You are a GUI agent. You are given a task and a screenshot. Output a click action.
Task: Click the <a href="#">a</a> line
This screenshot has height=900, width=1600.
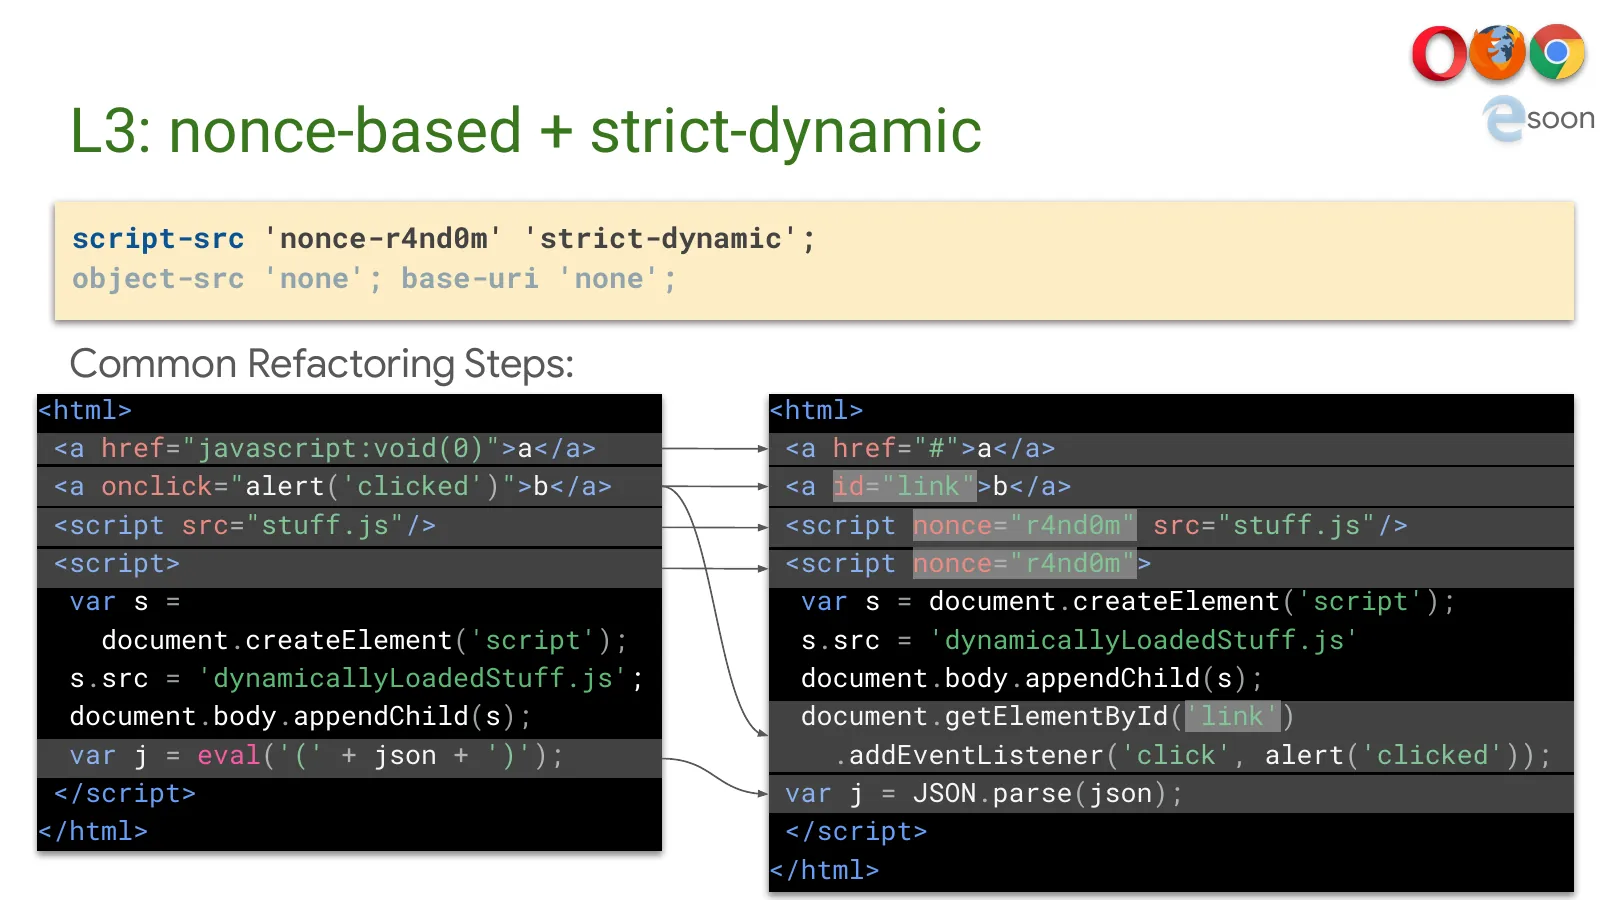click(x=1171, y=449)
